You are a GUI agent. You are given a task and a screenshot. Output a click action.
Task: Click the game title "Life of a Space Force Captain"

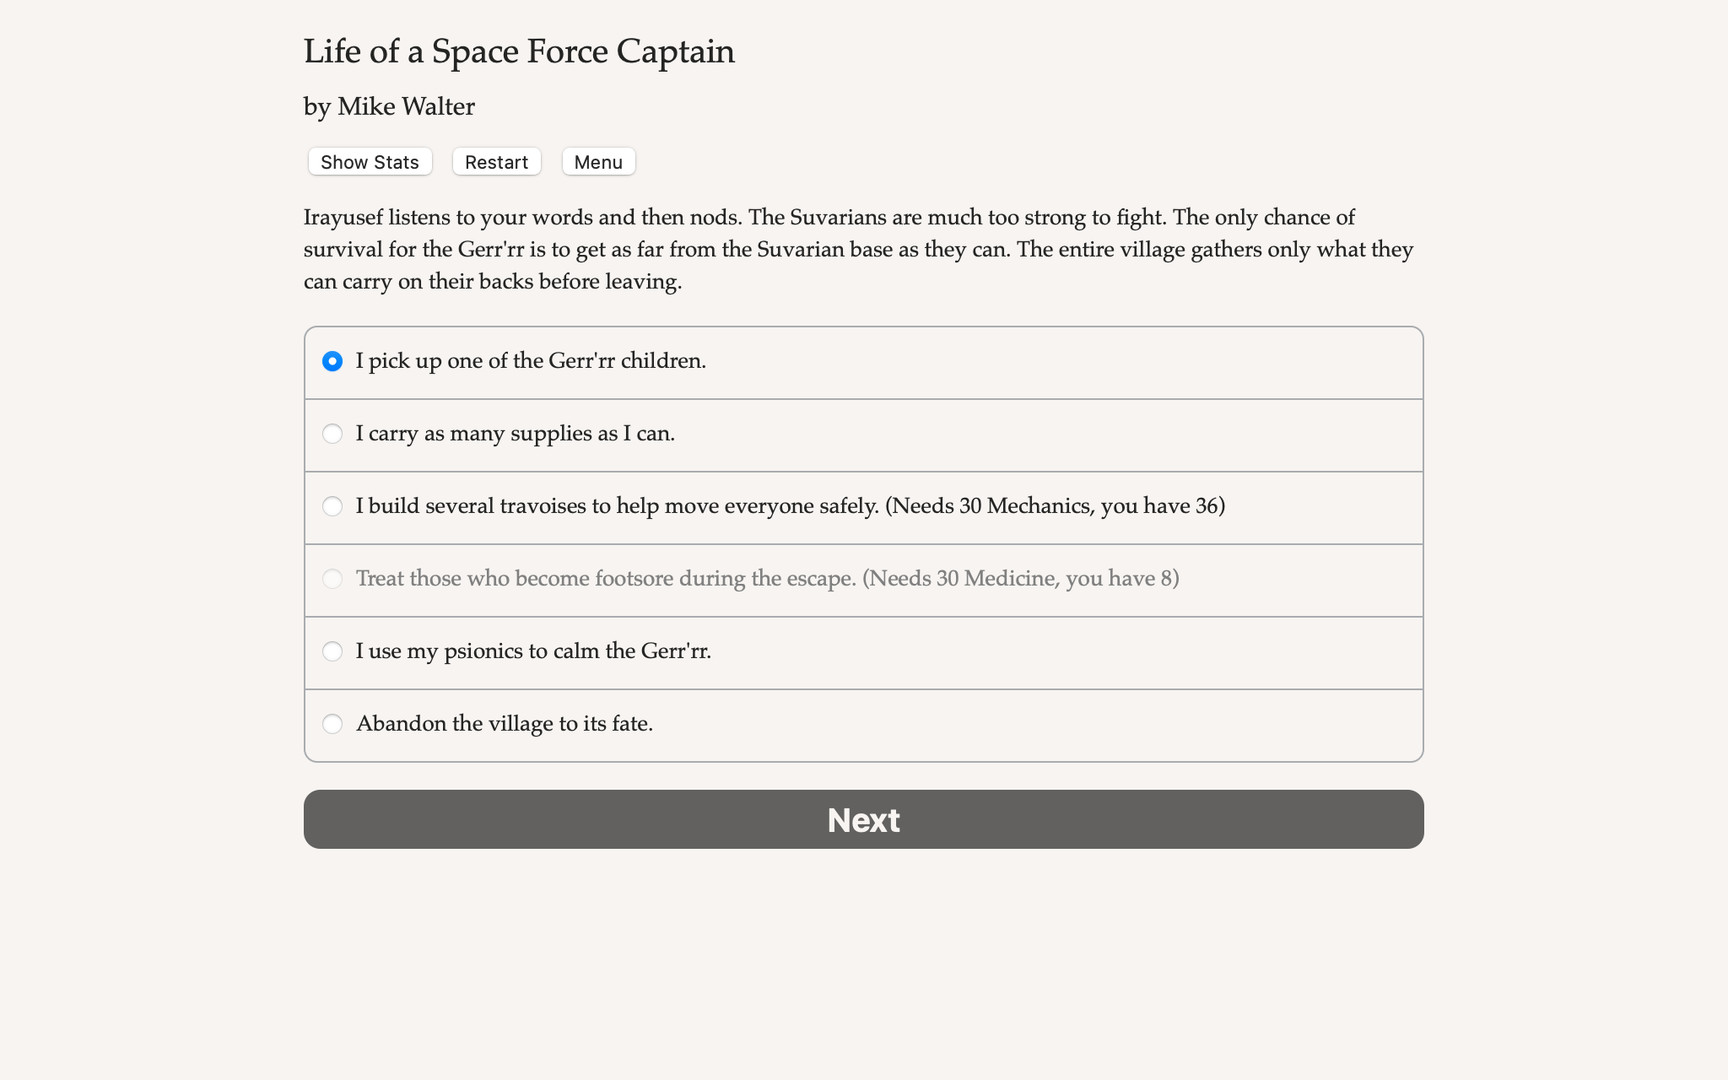[x=519, y=51]
